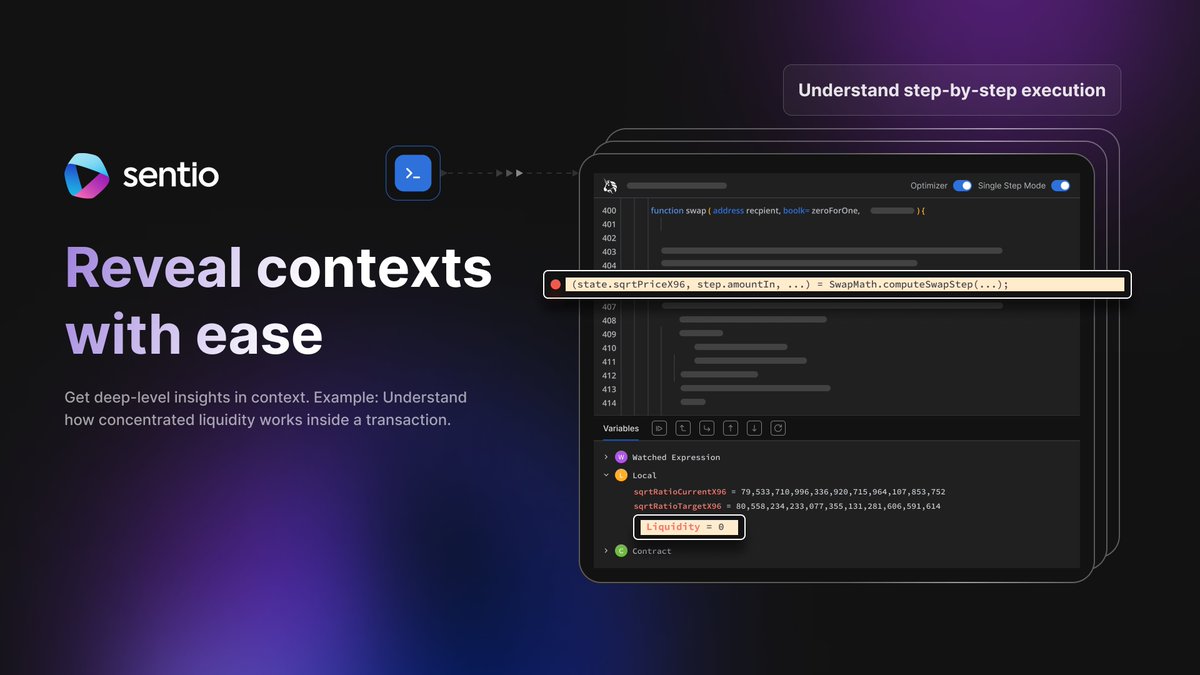Click the Step Down arrow icon

coord(754,428)
